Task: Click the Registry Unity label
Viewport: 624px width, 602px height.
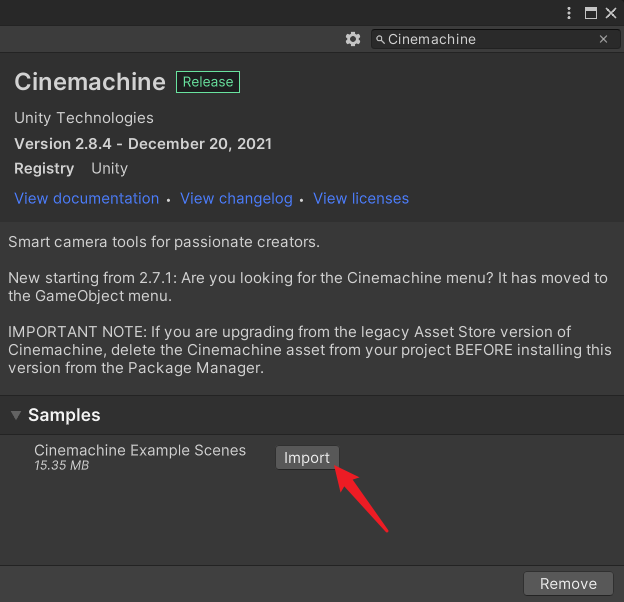Action: pos(71,169)
